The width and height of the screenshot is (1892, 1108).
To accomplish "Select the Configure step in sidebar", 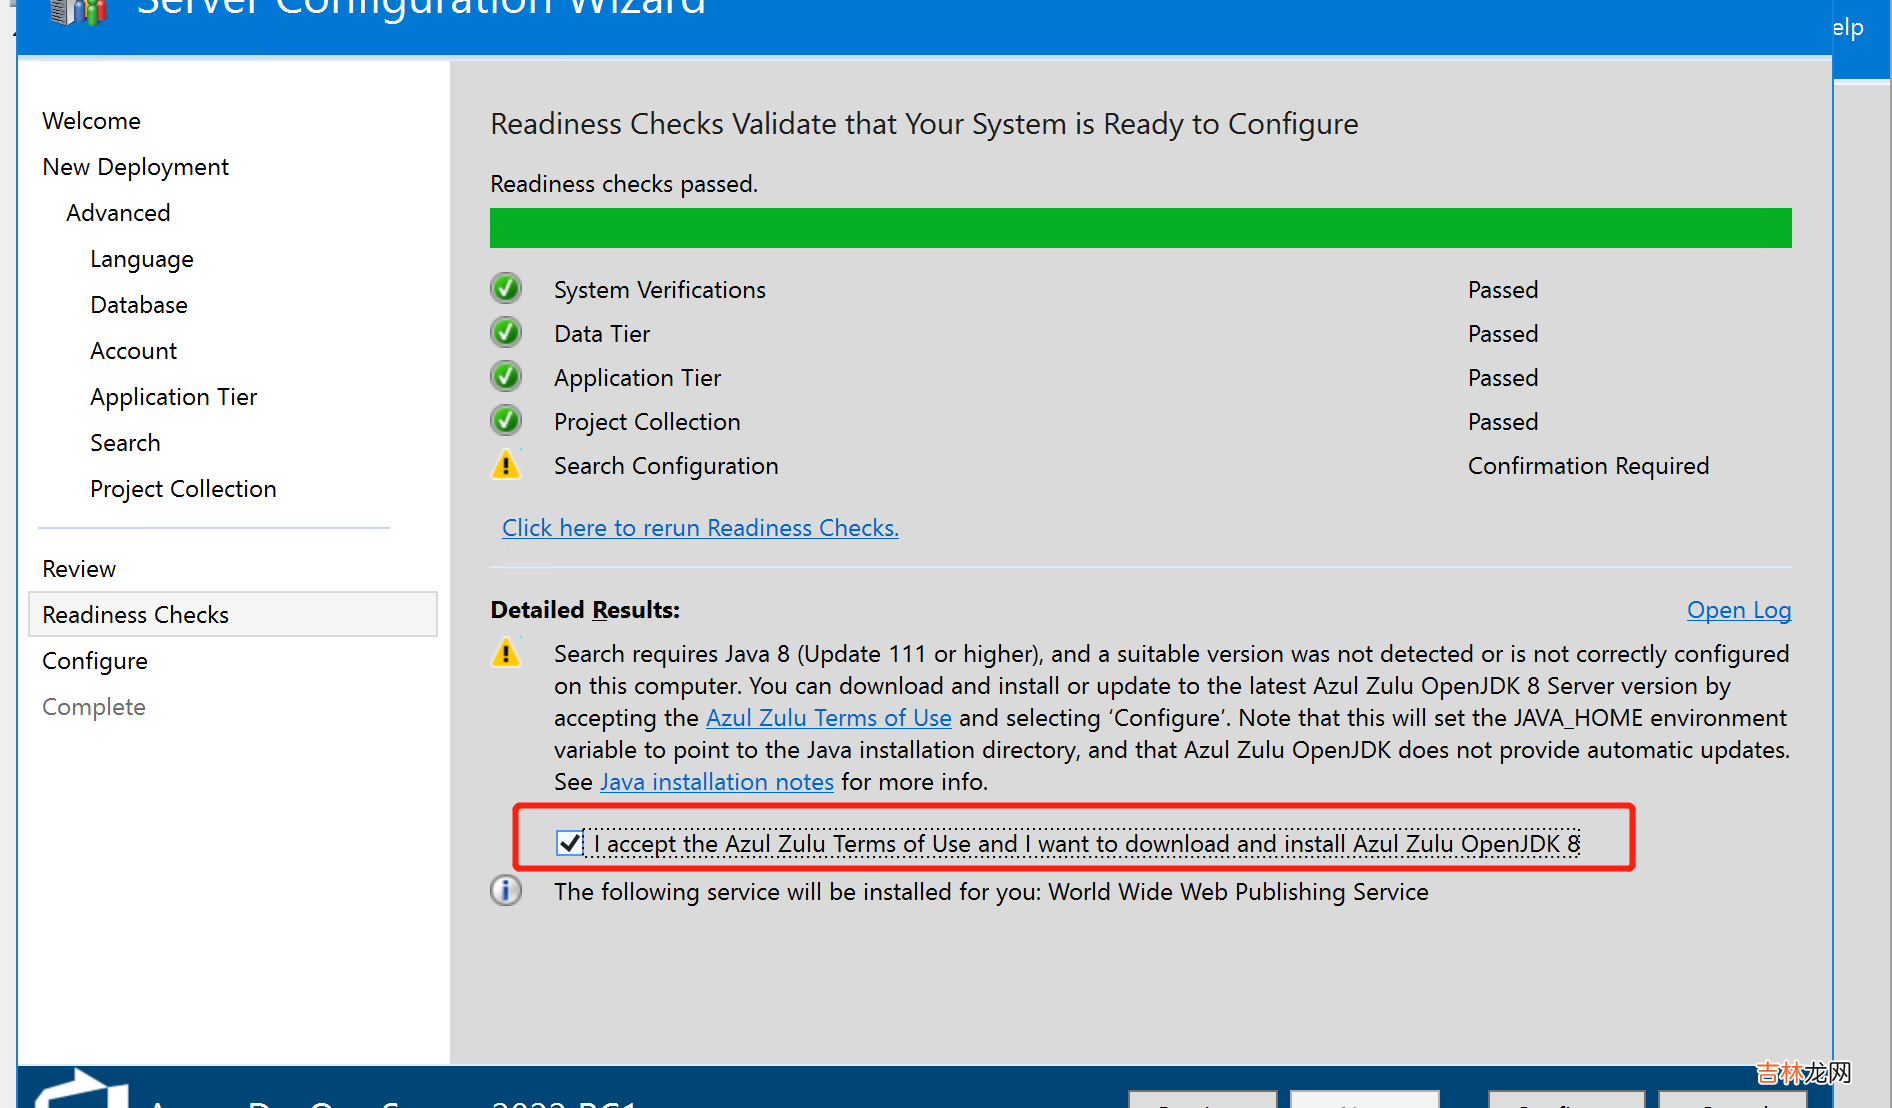I will (x=95, y=661).
